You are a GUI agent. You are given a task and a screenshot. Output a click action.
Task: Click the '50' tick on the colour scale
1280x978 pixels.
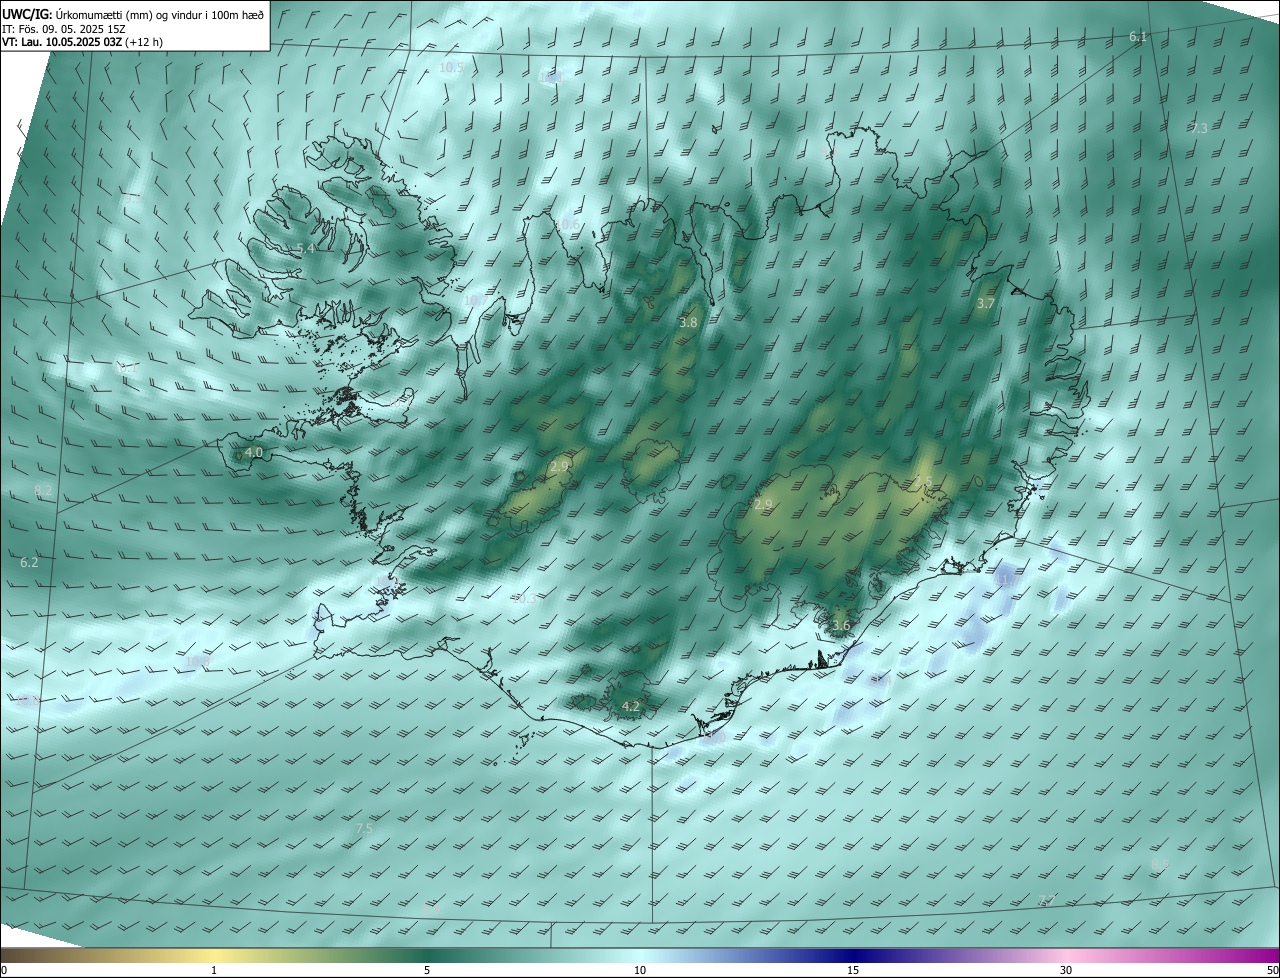click(x=1272, y=970)
